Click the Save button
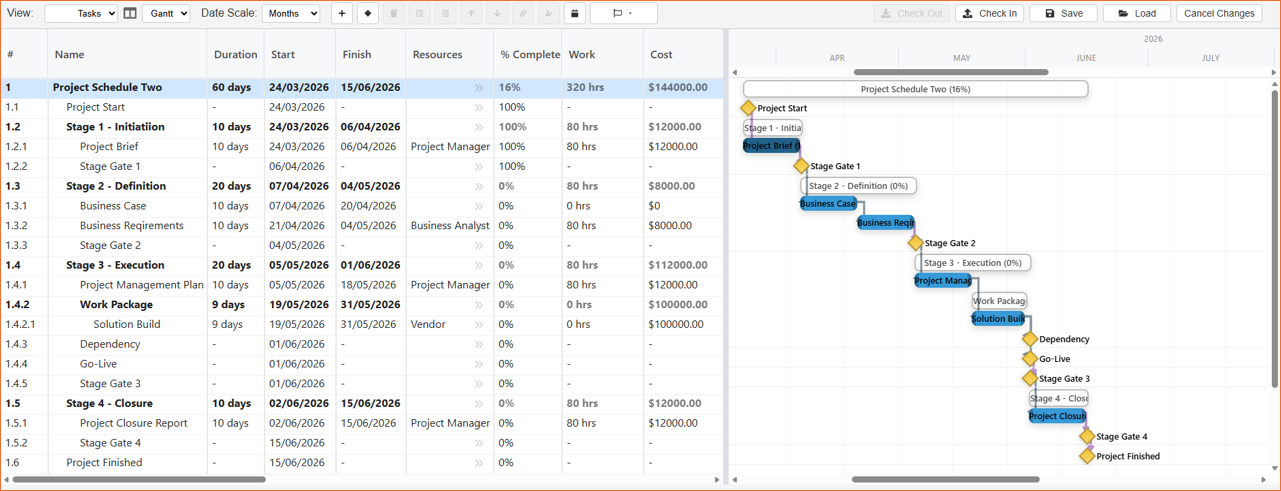 1063,14
